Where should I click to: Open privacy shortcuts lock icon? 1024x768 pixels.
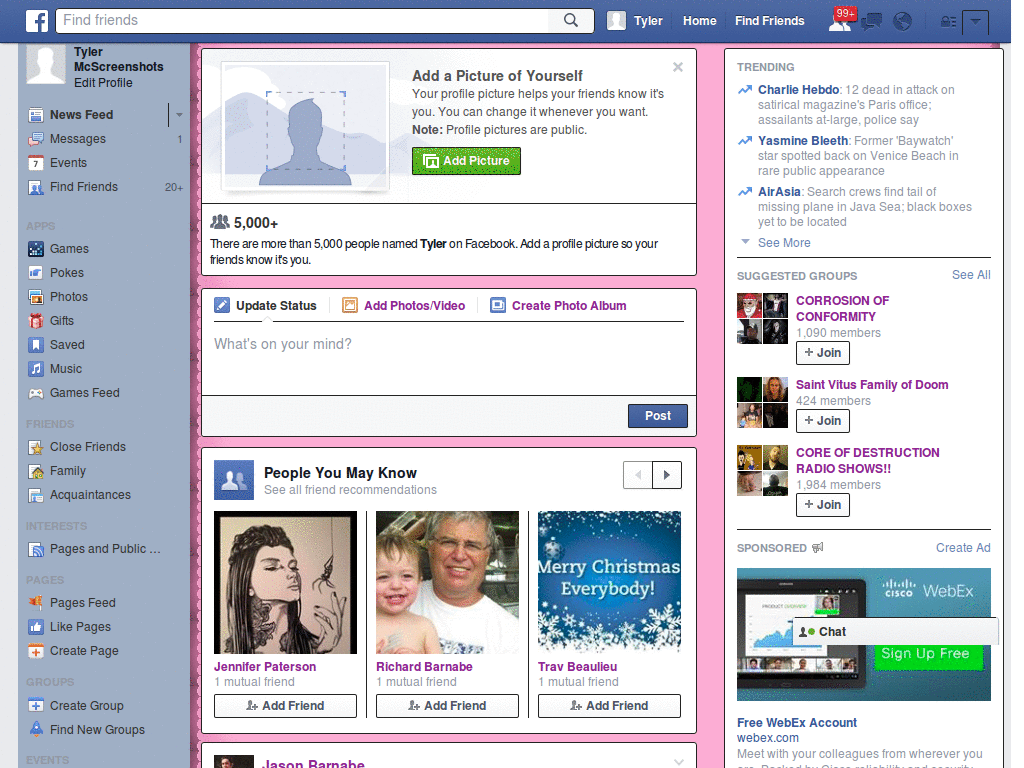pyautogui.click(x=948, y=22)
